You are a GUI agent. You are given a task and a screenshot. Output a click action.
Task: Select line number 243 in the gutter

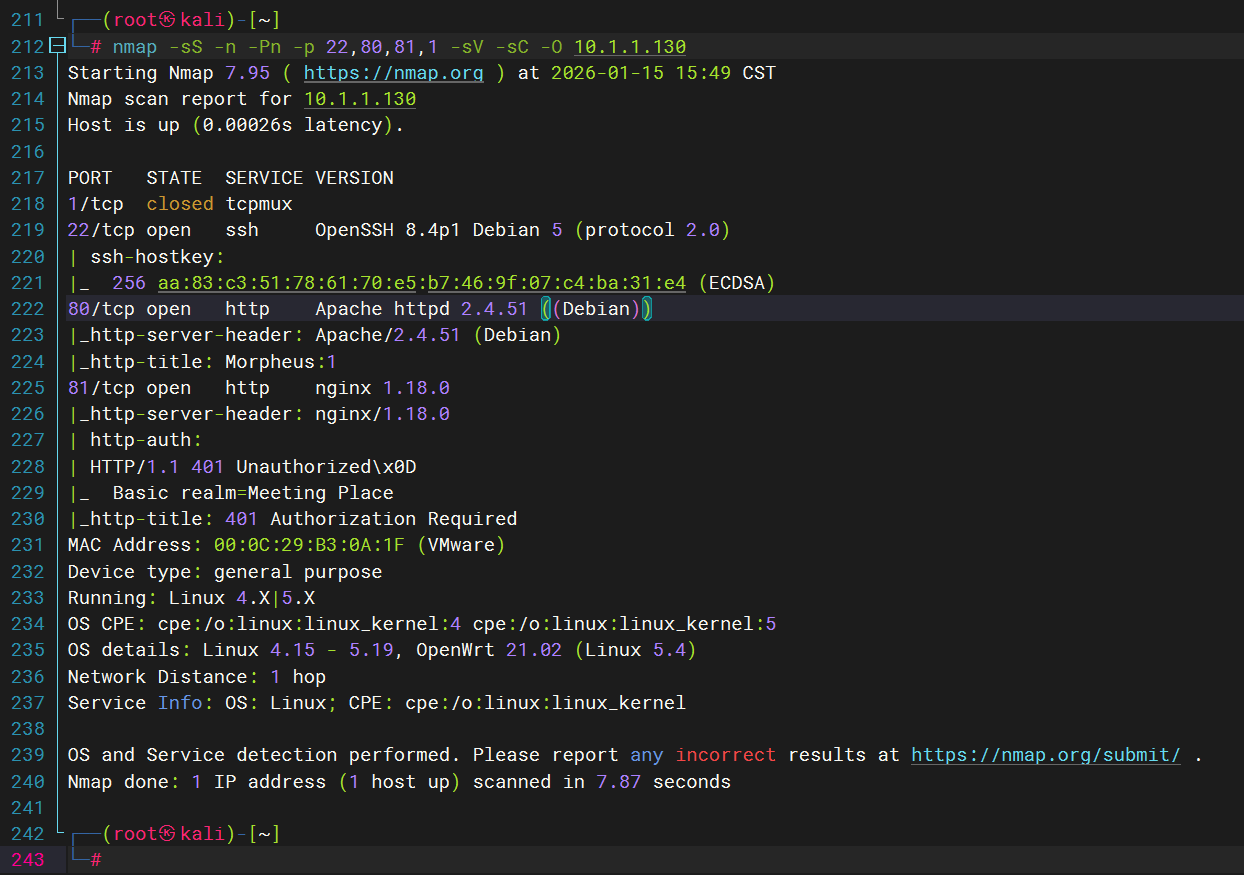point(27,859)
